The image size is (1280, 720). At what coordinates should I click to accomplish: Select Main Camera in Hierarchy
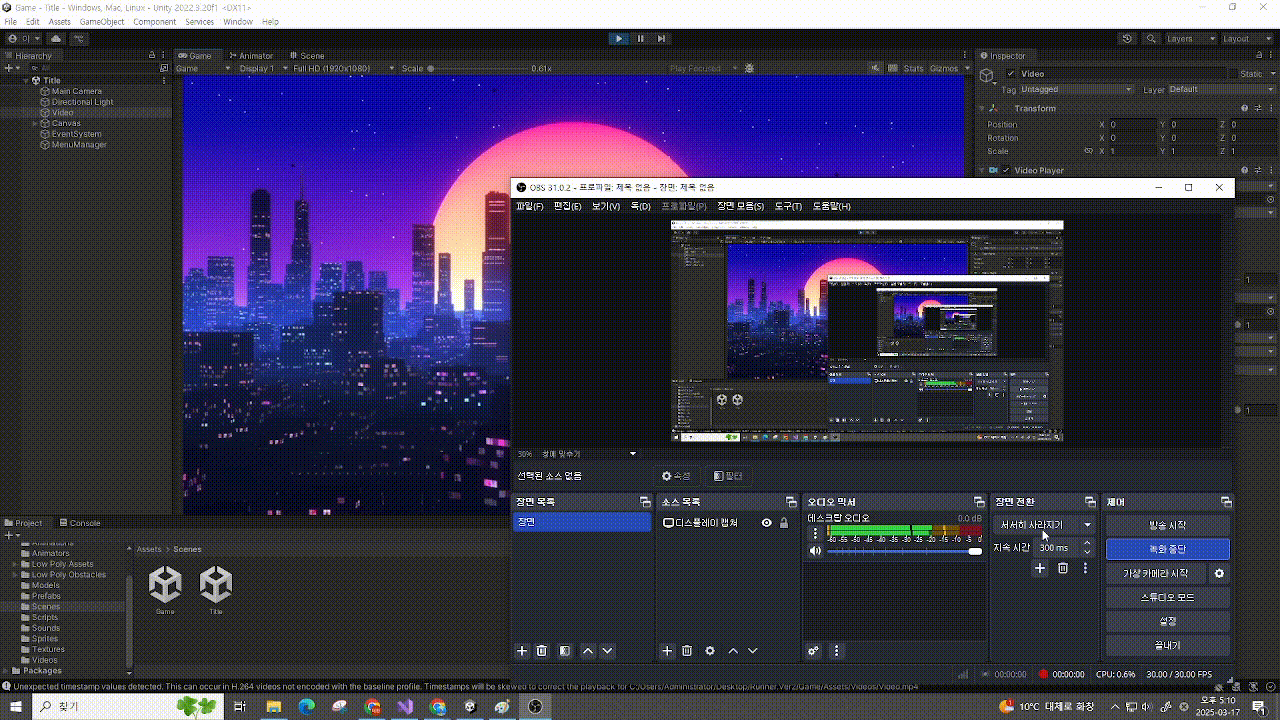click(x=76, y=91)
